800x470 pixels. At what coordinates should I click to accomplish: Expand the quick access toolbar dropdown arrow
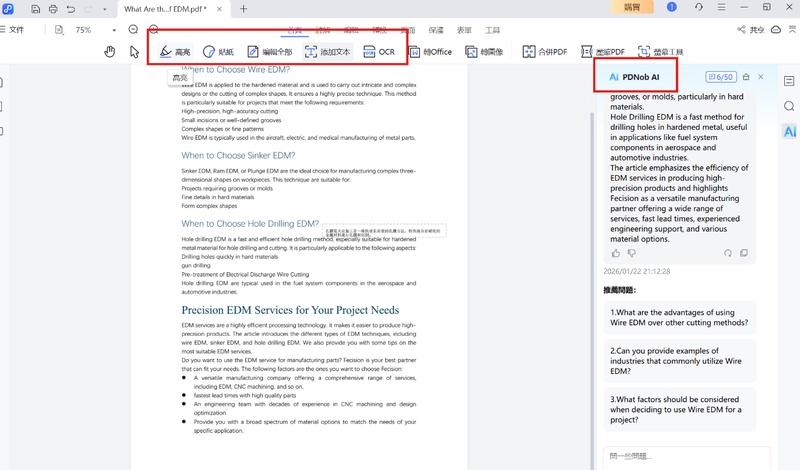105,9
